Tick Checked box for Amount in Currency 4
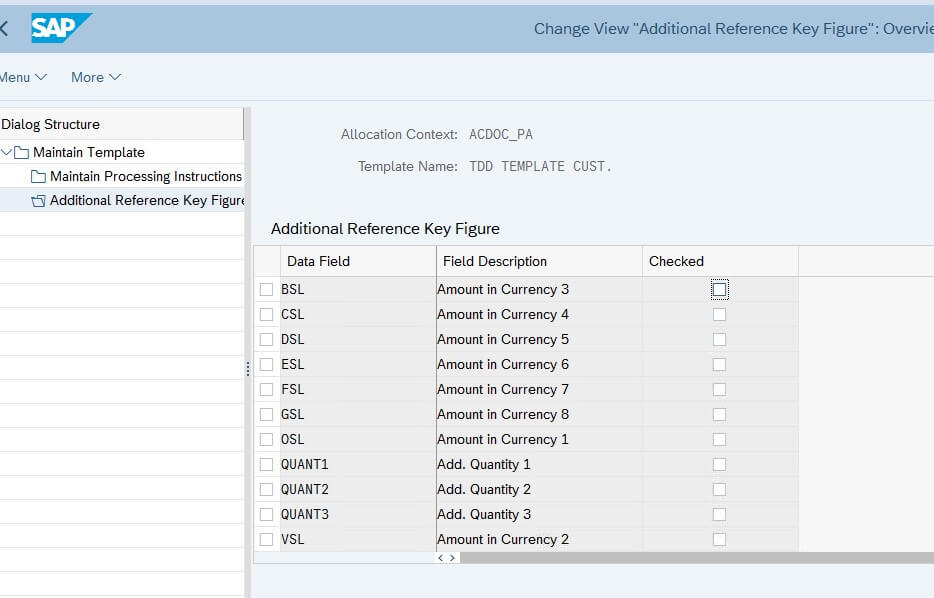The width and height of the screenshot is (934, 598). coord(720,314)
